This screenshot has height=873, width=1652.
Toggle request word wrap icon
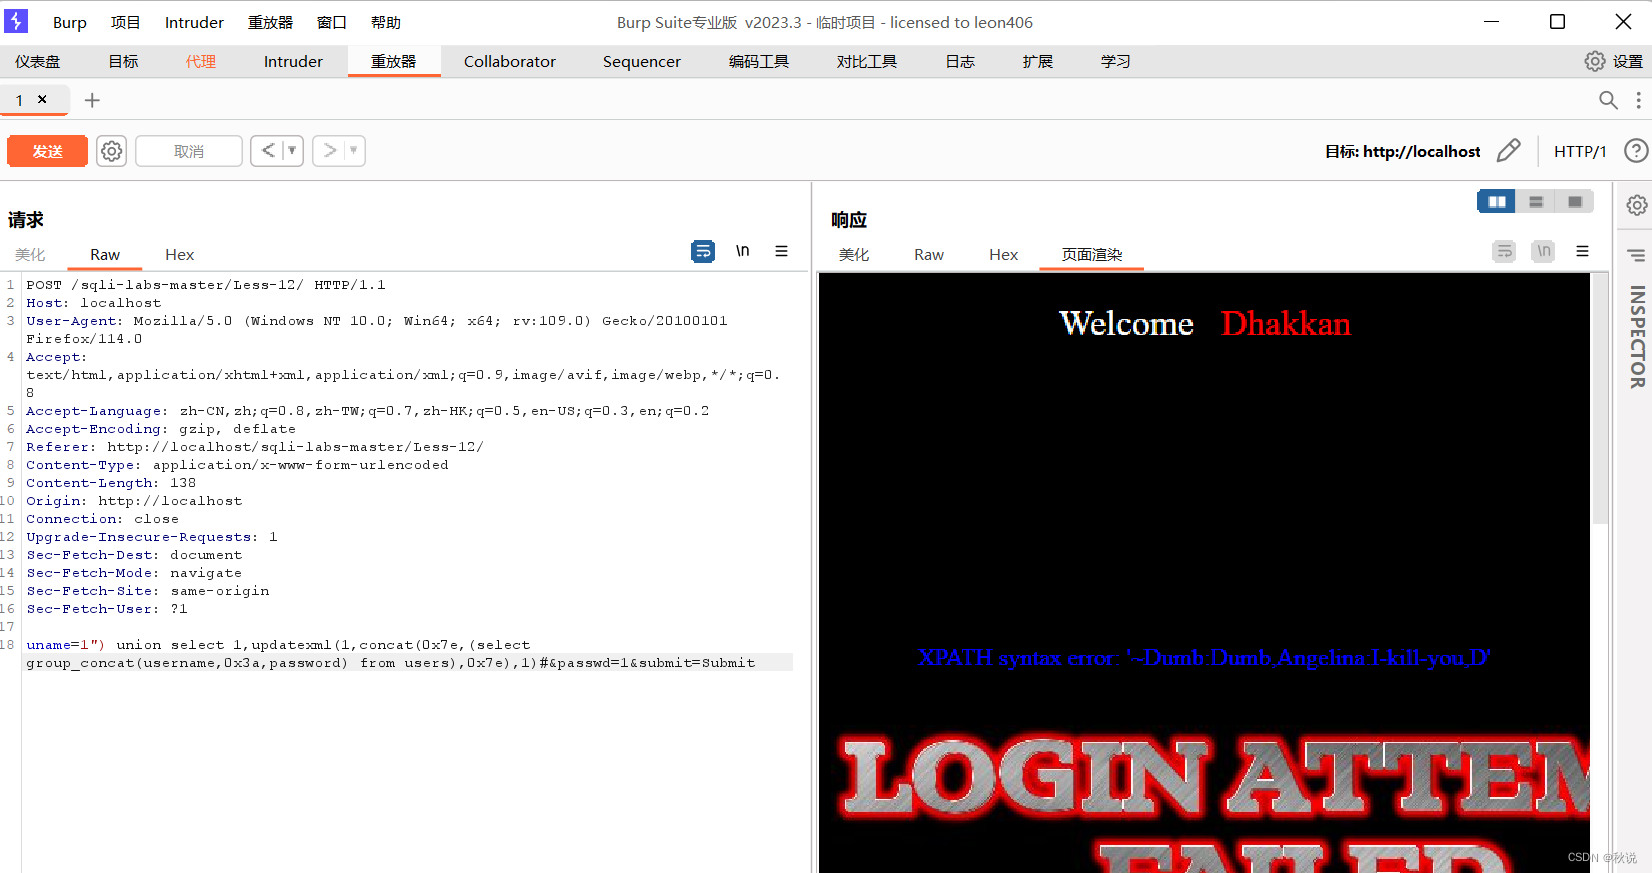(703, 251)
